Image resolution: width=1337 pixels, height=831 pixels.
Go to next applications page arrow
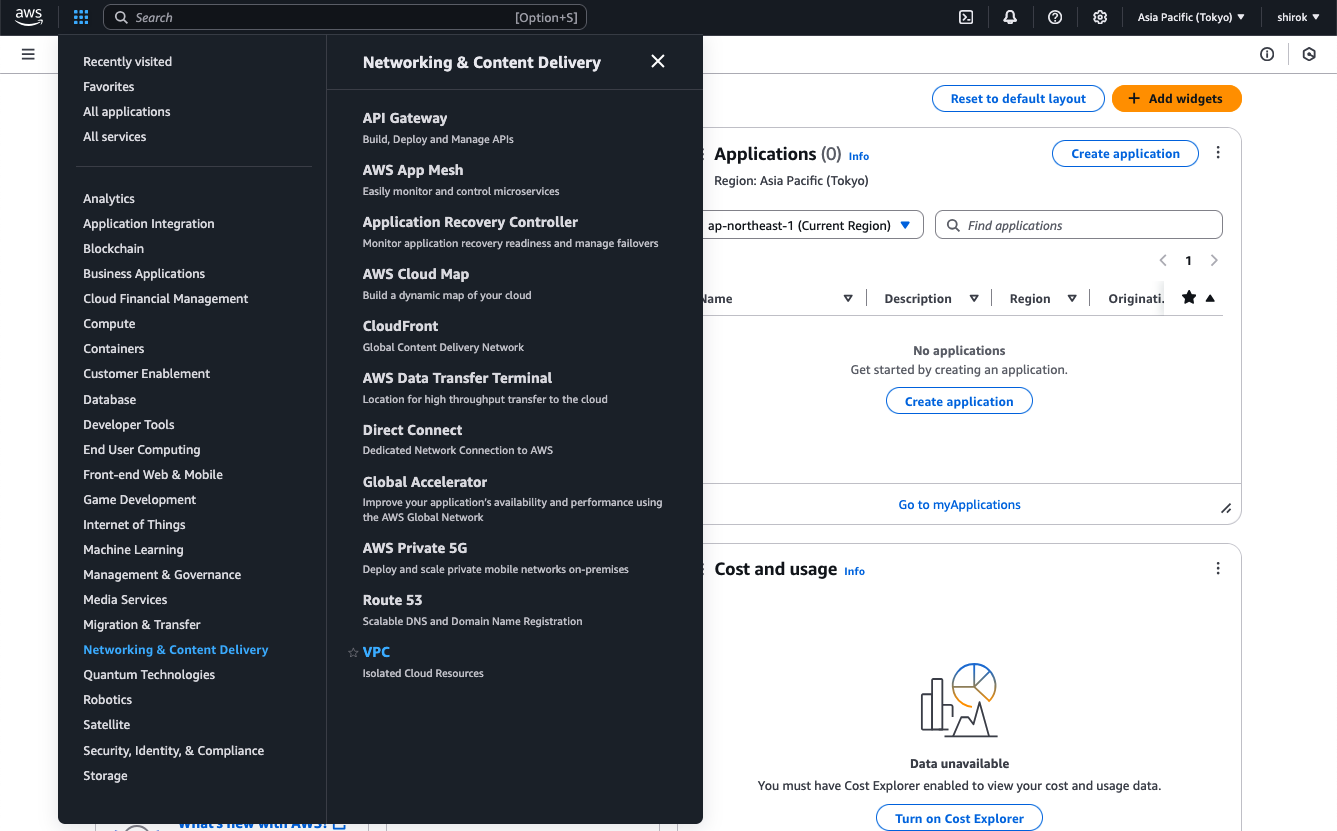pos(1214,260)
